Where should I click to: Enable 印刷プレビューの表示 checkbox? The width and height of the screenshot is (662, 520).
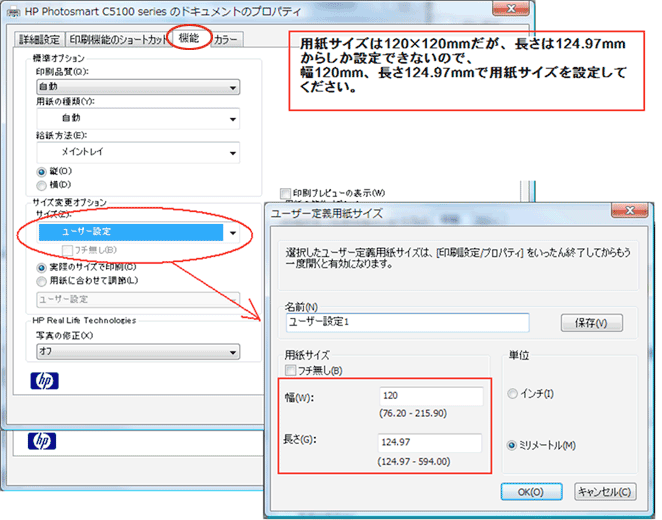[x=285, y=193]
